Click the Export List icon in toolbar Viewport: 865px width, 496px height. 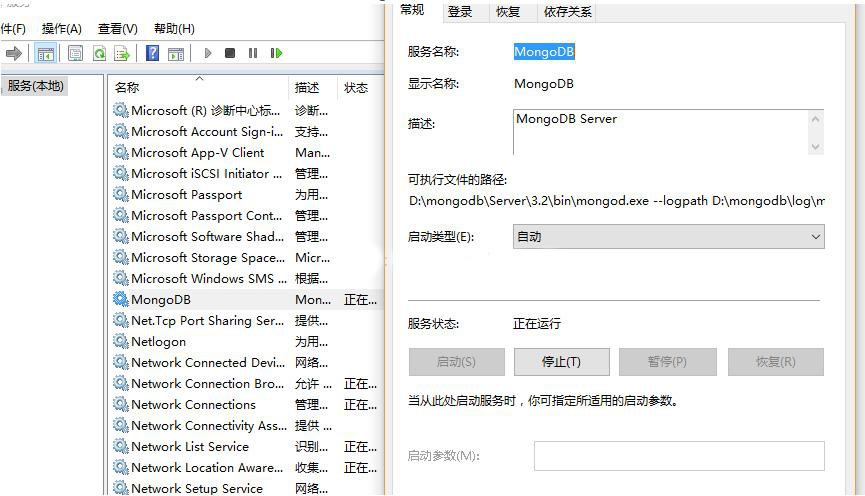[121, 53]
